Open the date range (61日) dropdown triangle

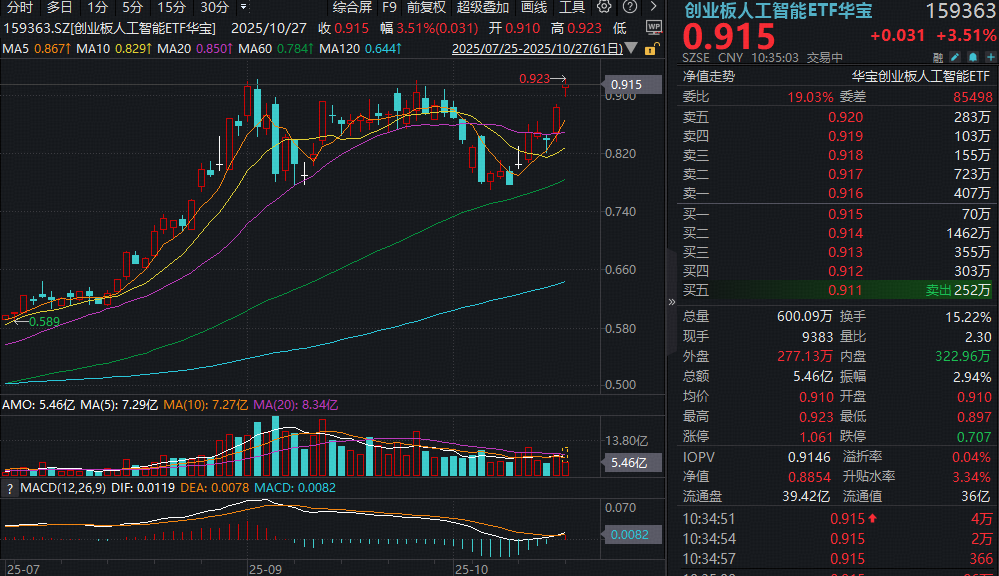click(630, 48)
